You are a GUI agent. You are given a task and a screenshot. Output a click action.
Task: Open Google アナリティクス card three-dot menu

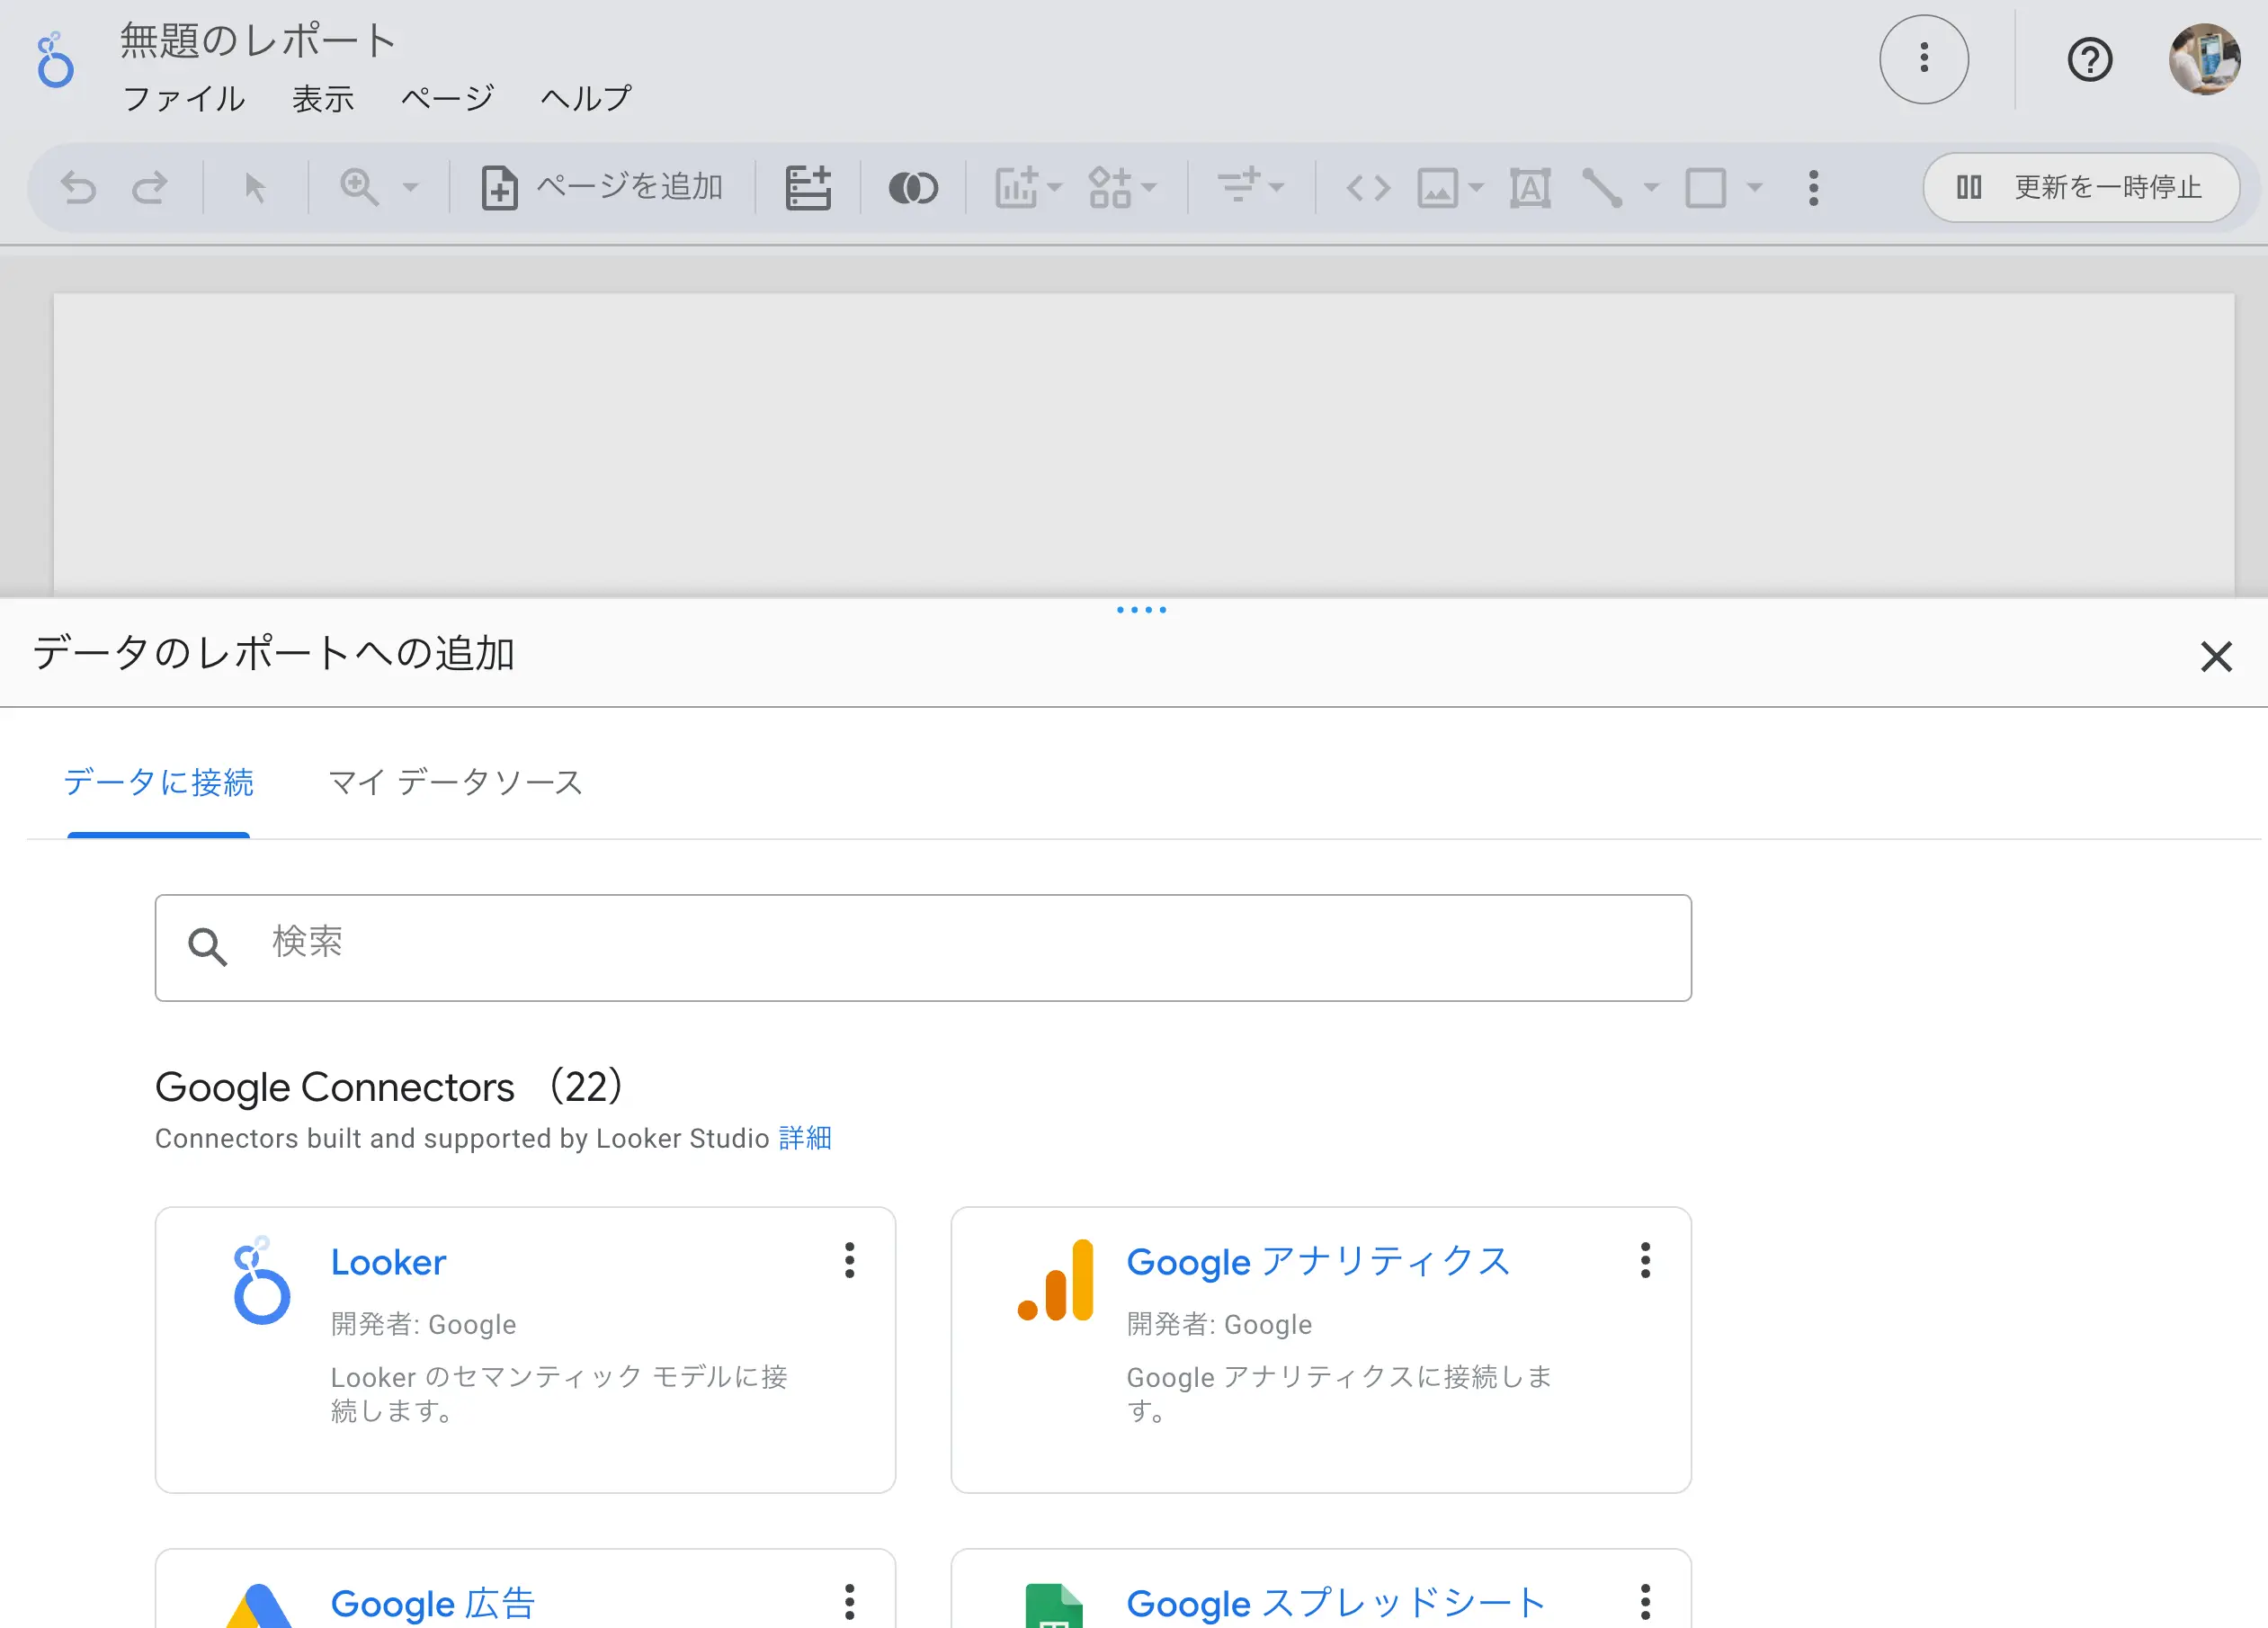pos(1645,1260)
